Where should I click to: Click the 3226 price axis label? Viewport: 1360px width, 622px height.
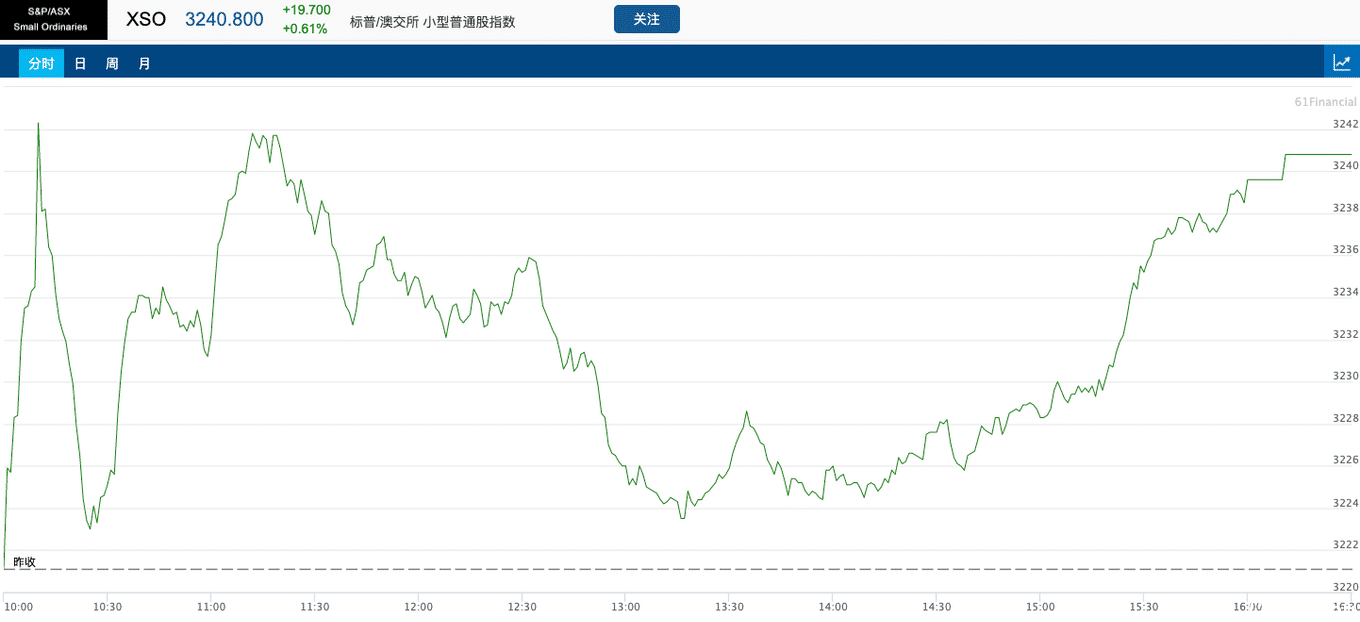click(x=1346, y=460)
